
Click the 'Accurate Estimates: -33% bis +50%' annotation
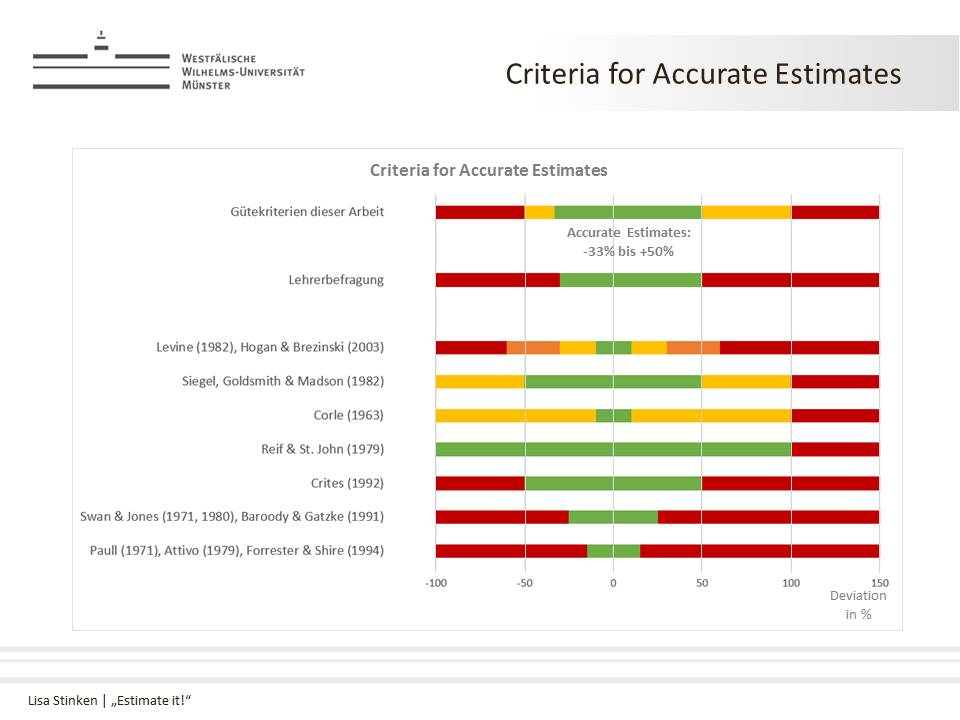click(628, 241)
